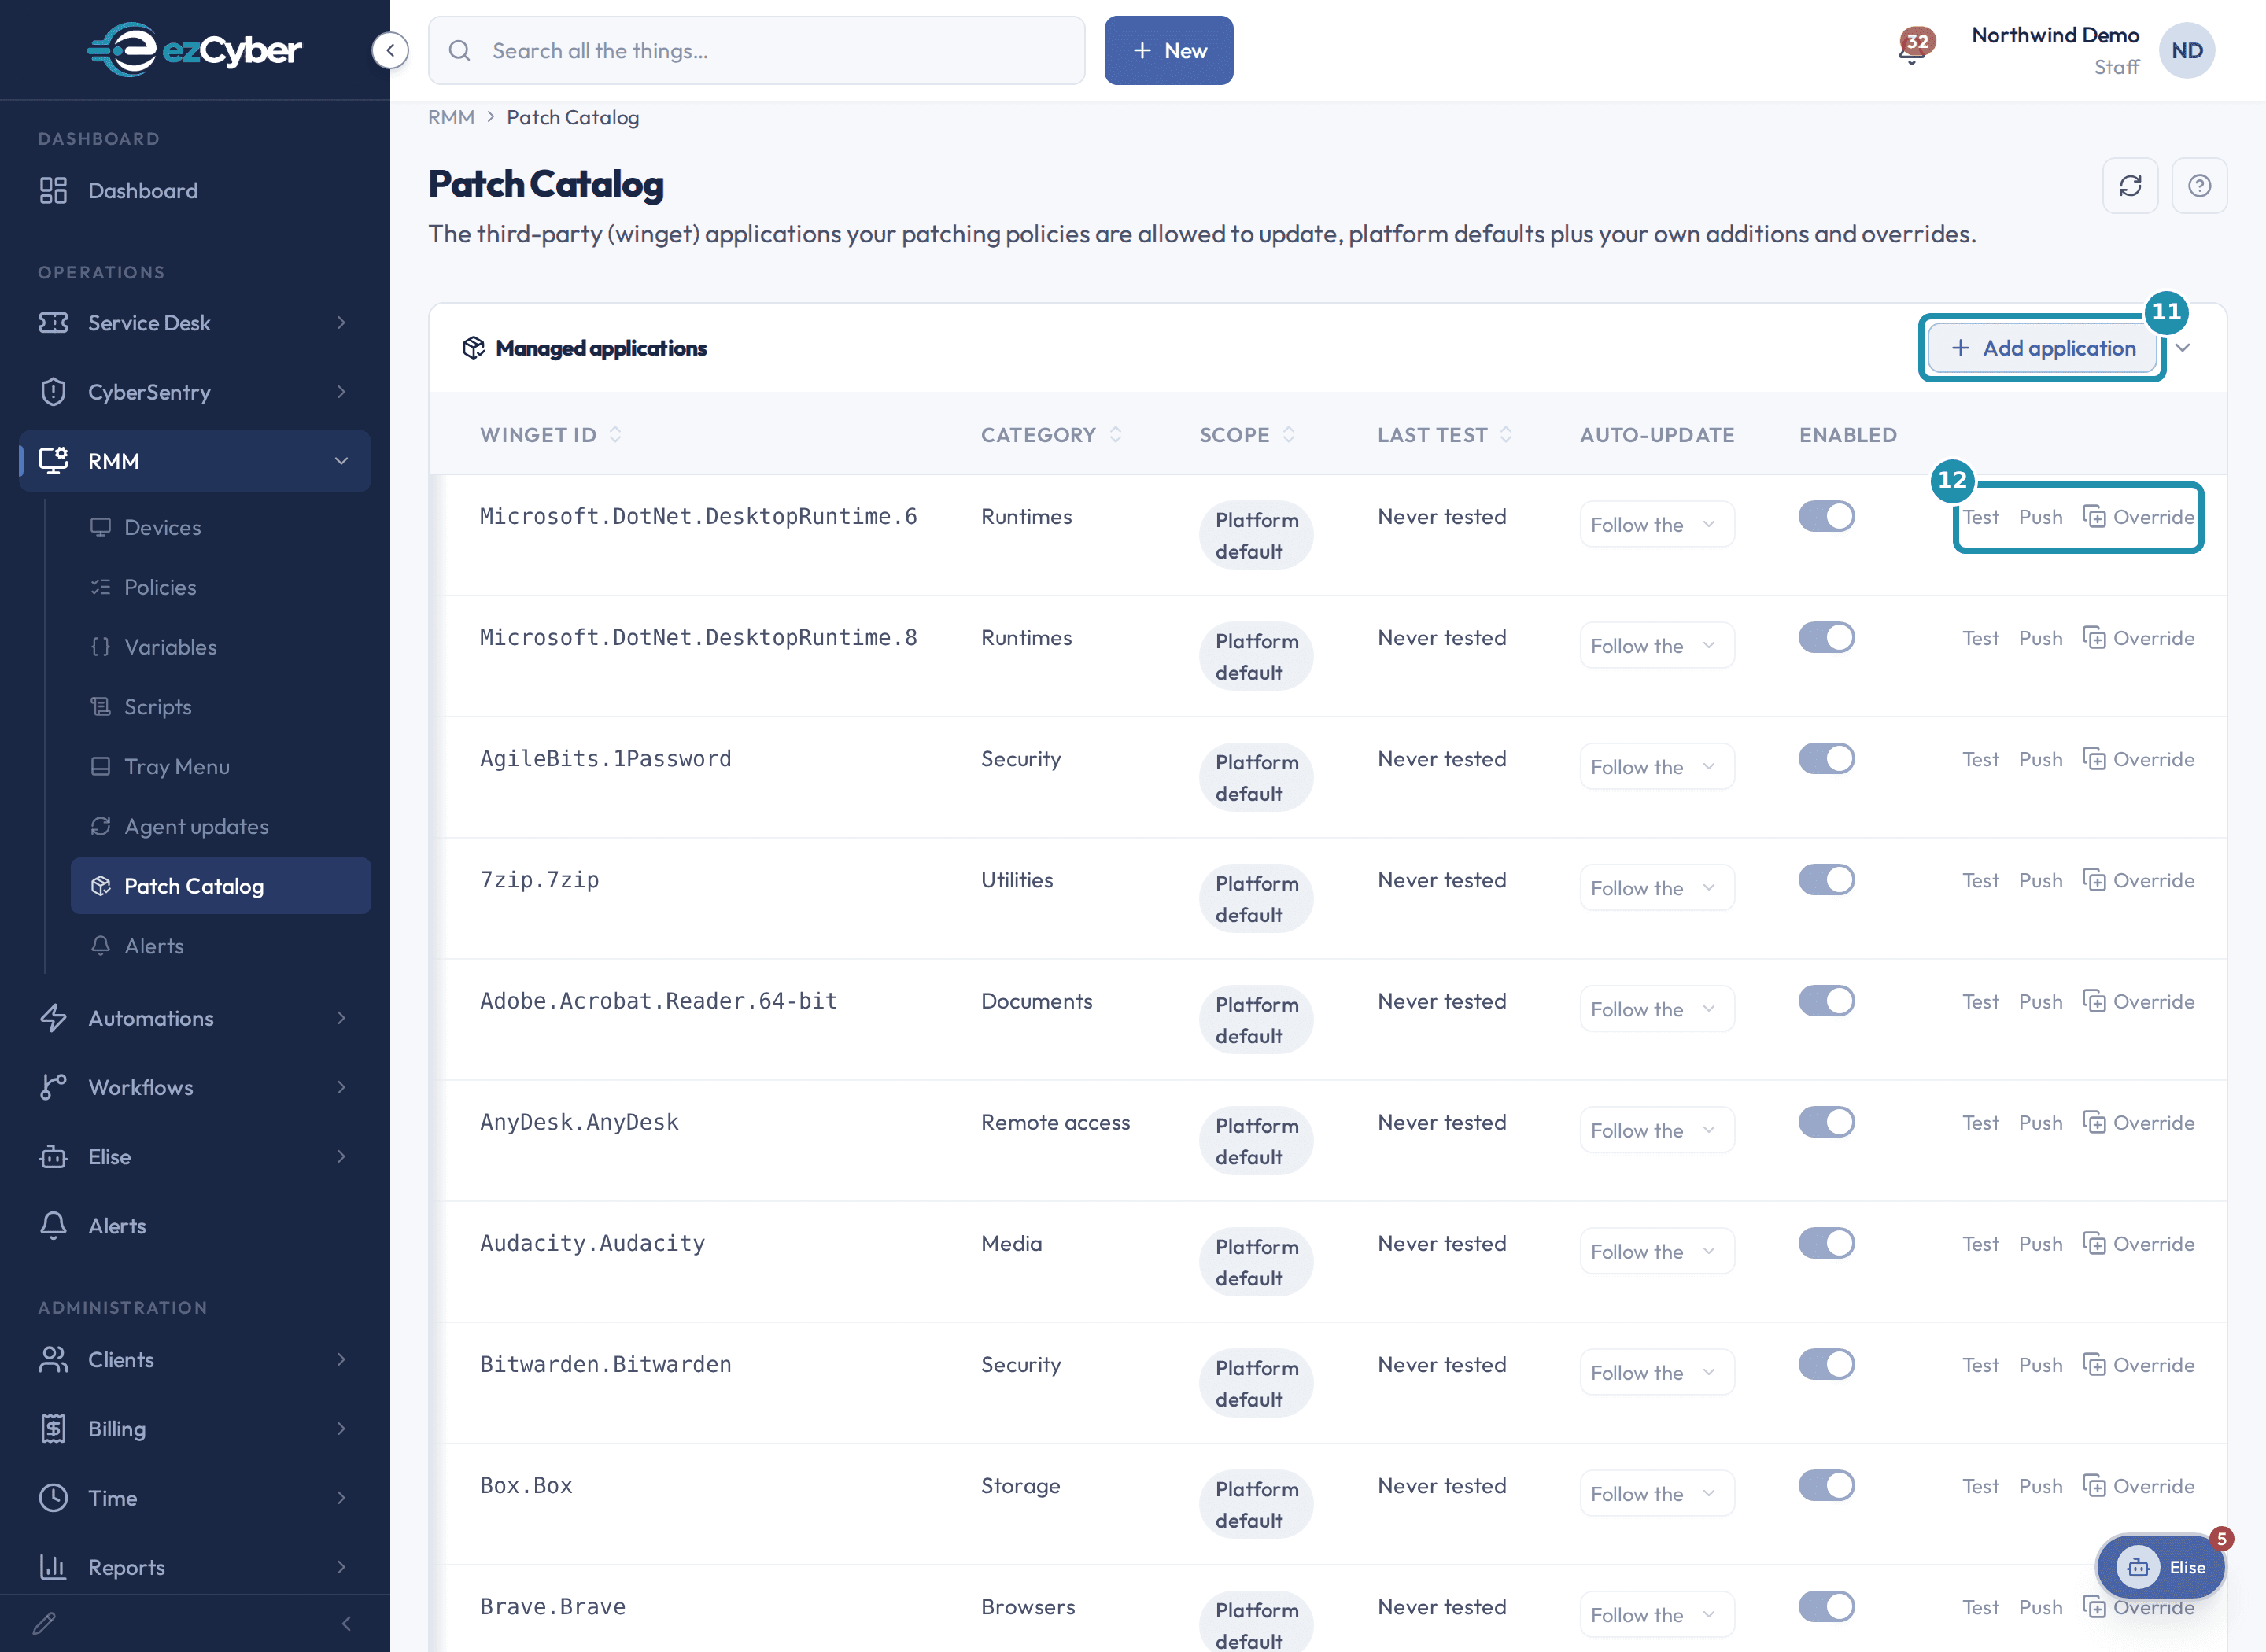The width and height of the screenshot is (2266, 1652).
Task: Refresh the Patch Catalog list
Action: click(2130, 185)
